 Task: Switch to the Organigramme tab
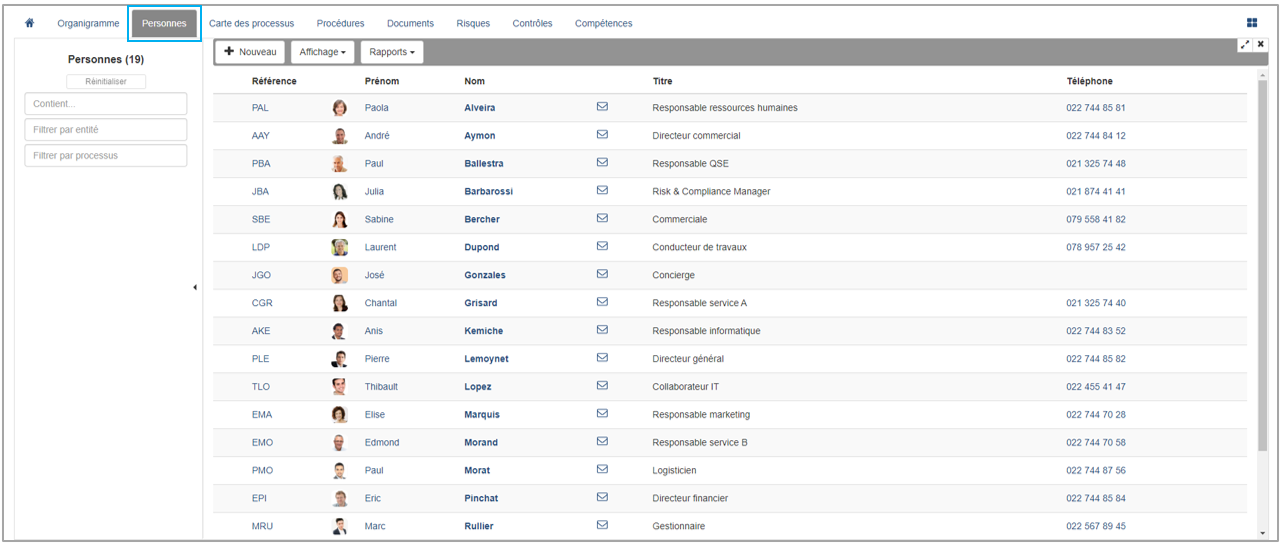(88, 23)
